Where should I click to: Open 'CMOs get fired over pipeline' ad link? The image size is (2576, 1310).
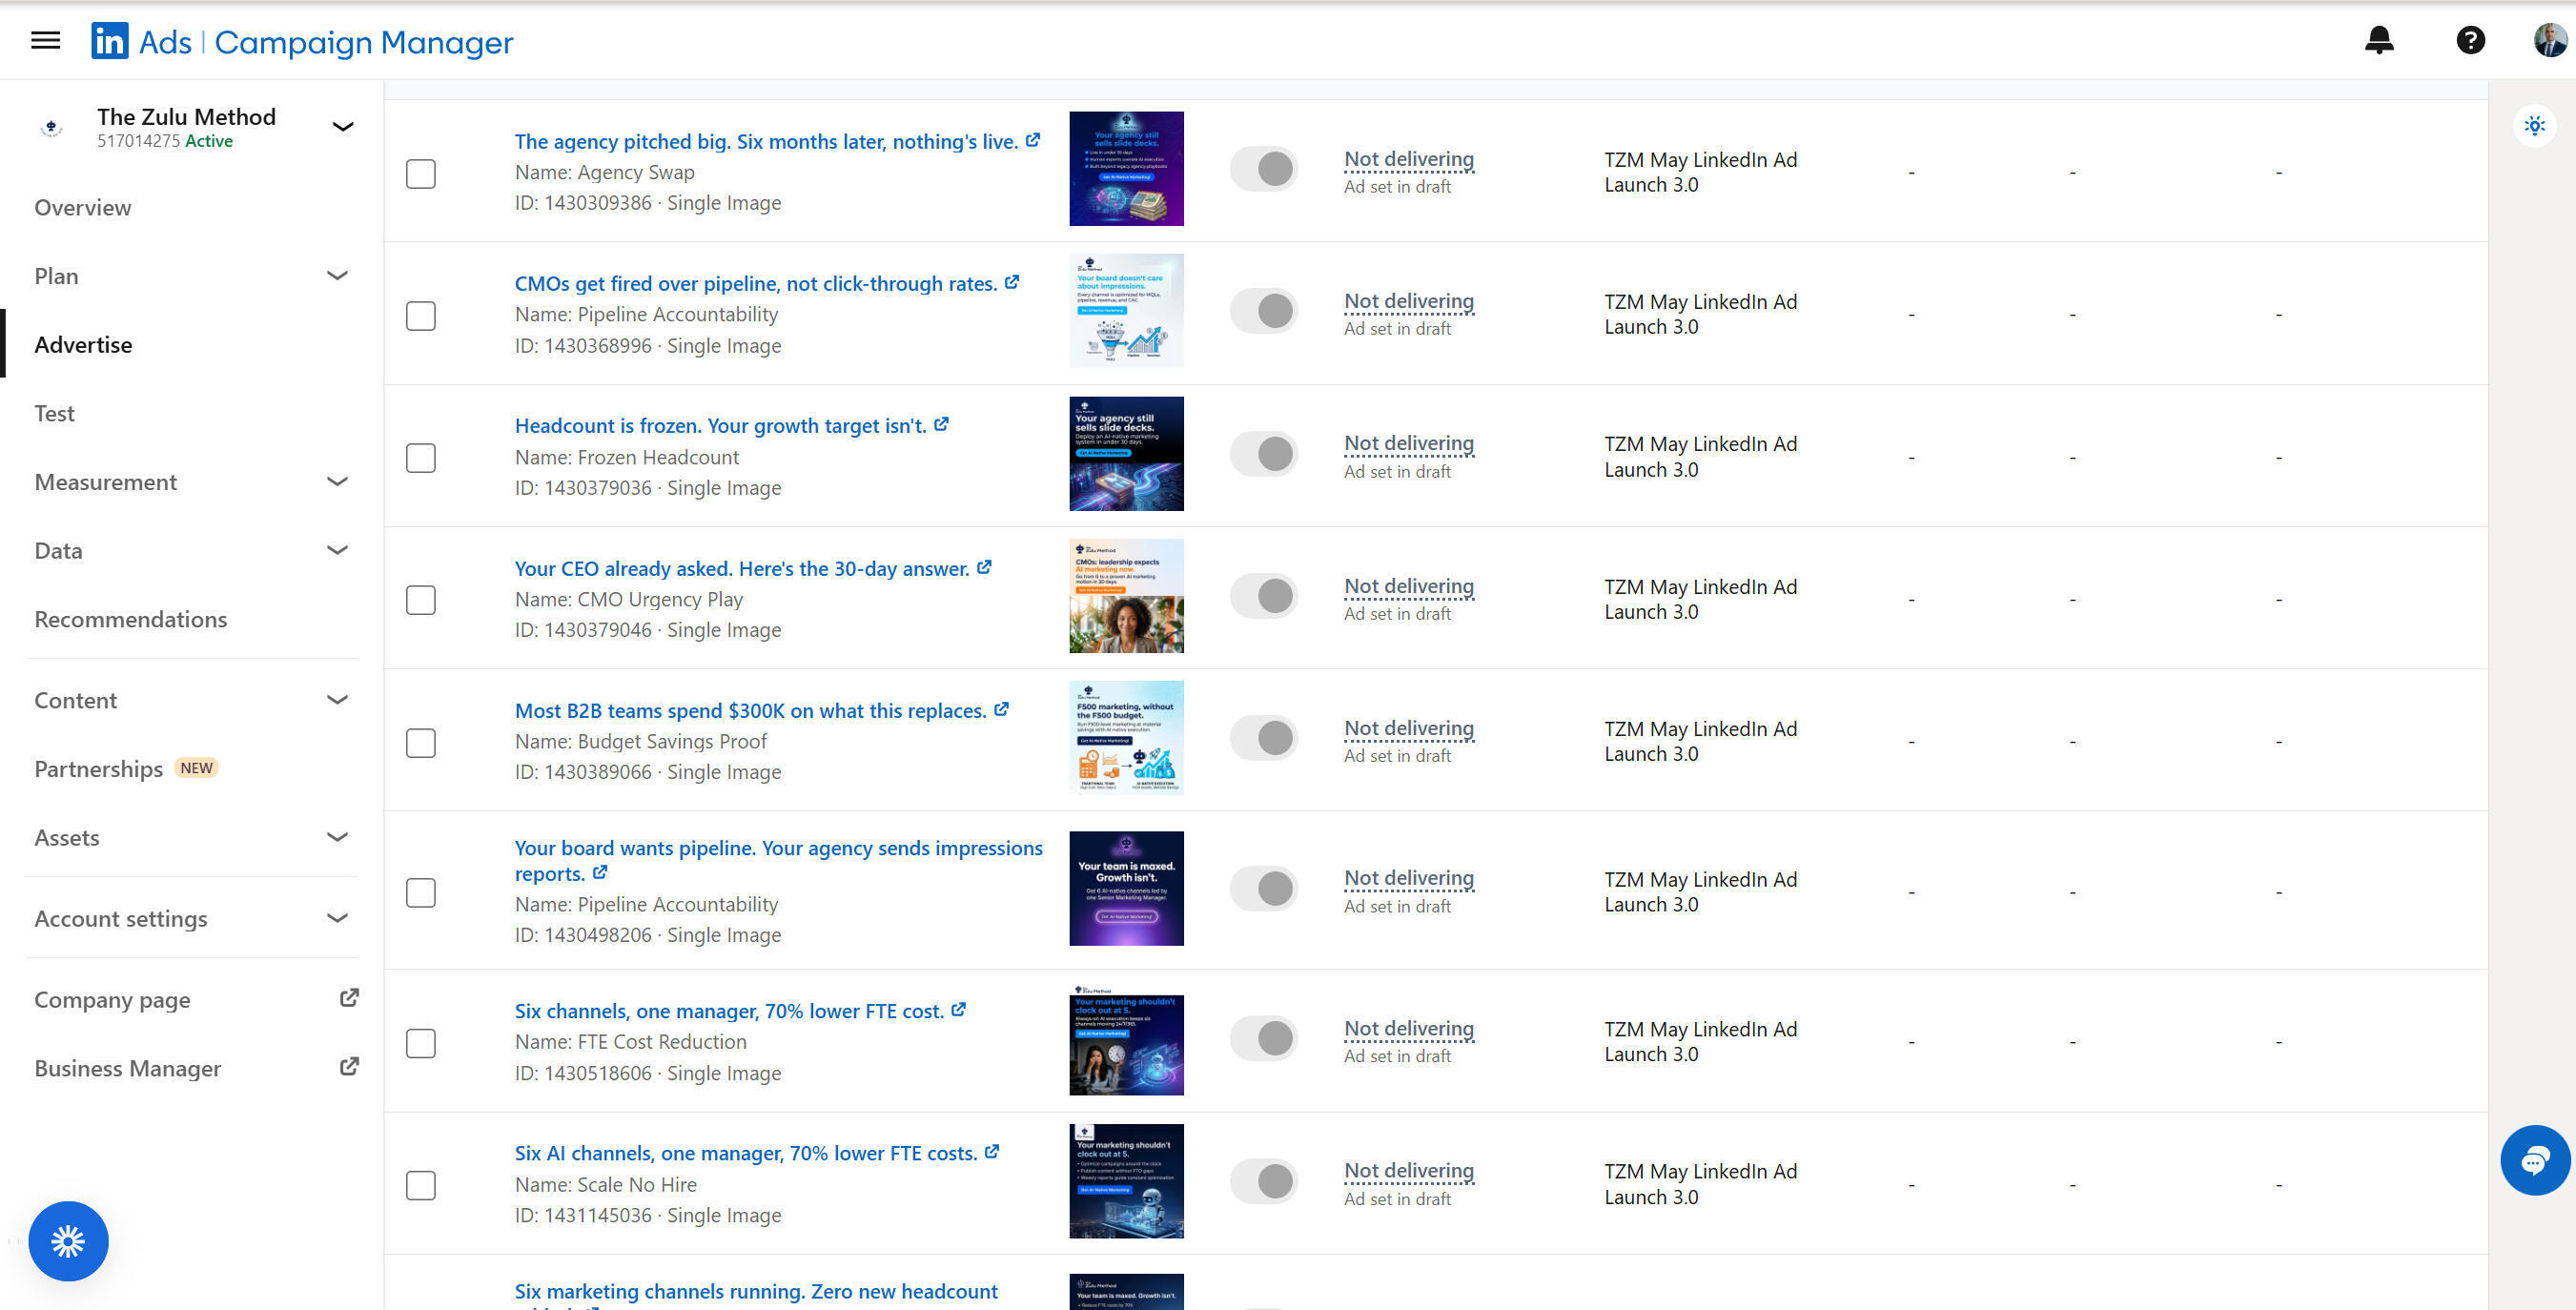[756, 283]
